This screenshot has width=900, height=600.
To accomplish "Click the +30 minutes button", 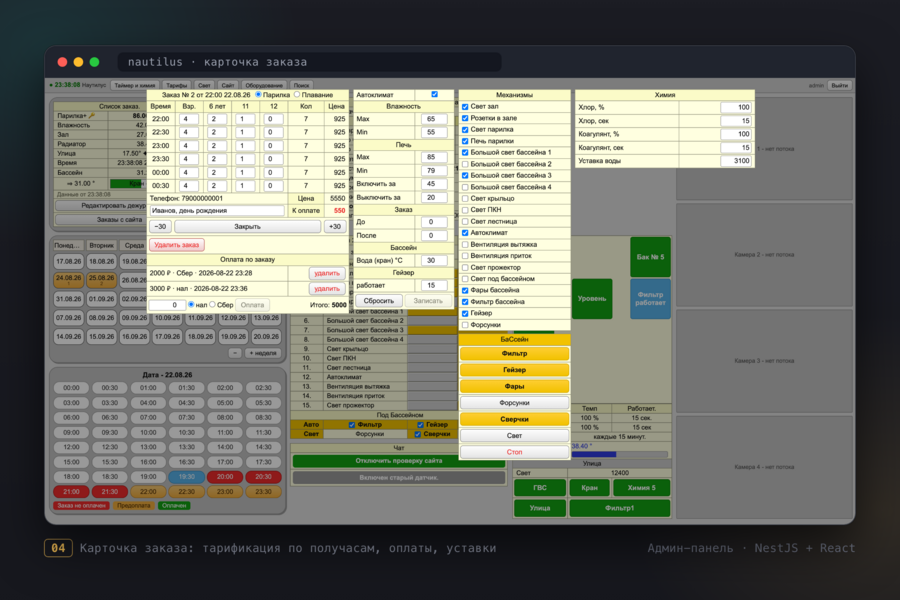I will click(x=335, y=227).
